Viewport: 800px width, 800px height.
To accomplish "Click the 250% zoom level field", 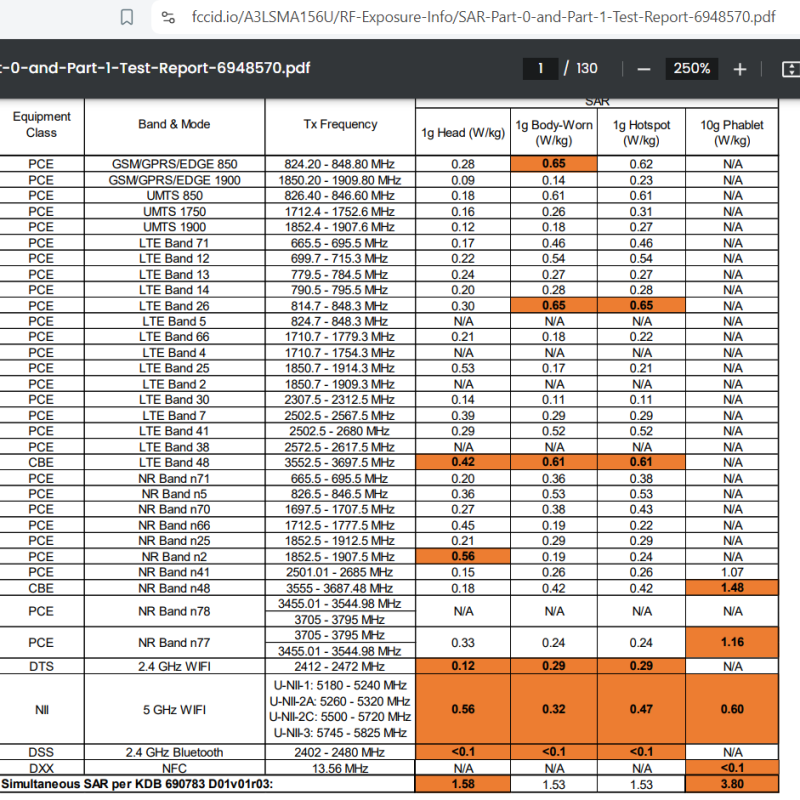I will 692,69.
